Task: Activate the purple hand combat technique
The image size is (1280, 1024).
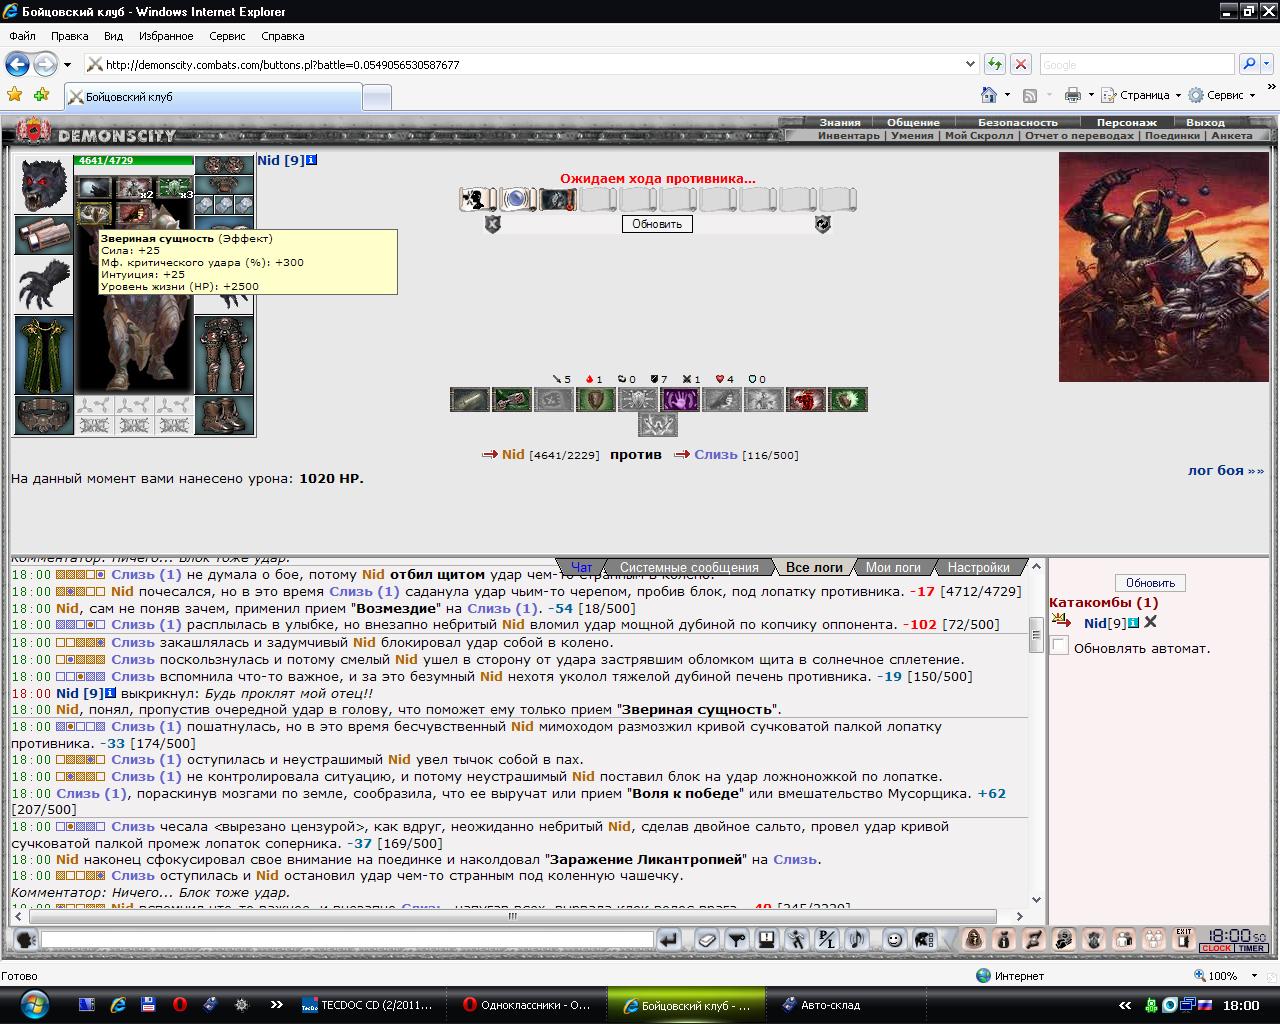Action: point(679,400)
